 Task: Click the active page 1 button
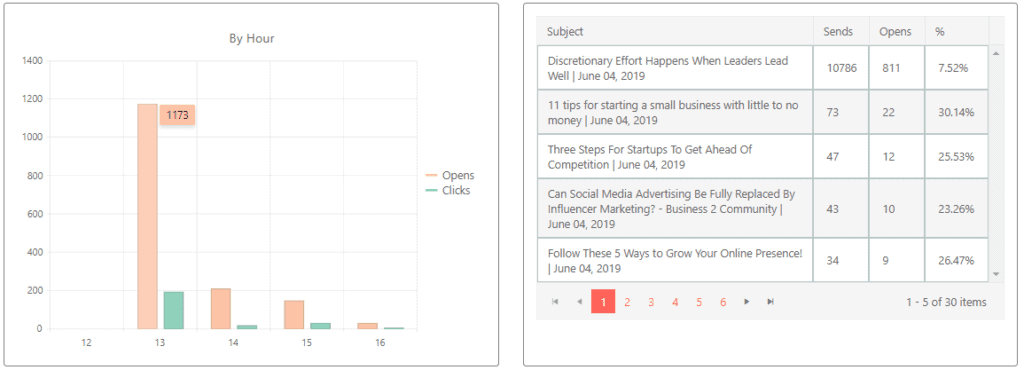[603, 301]
